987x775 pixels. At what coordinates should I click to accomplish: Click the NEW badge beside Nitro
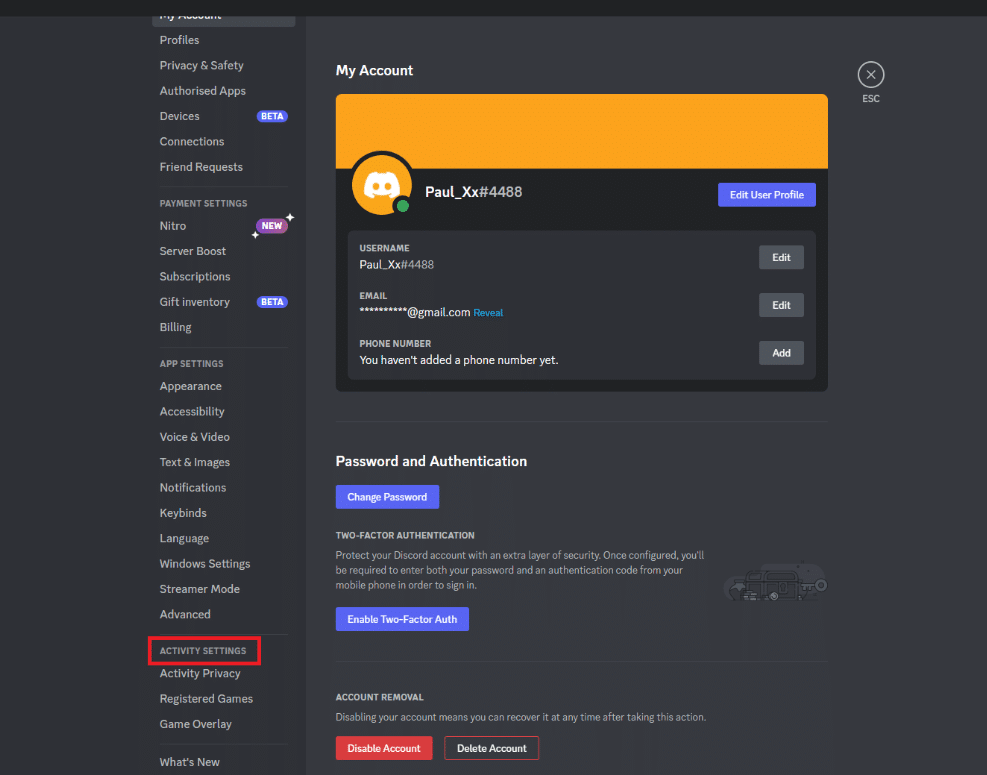click(272, 225)
